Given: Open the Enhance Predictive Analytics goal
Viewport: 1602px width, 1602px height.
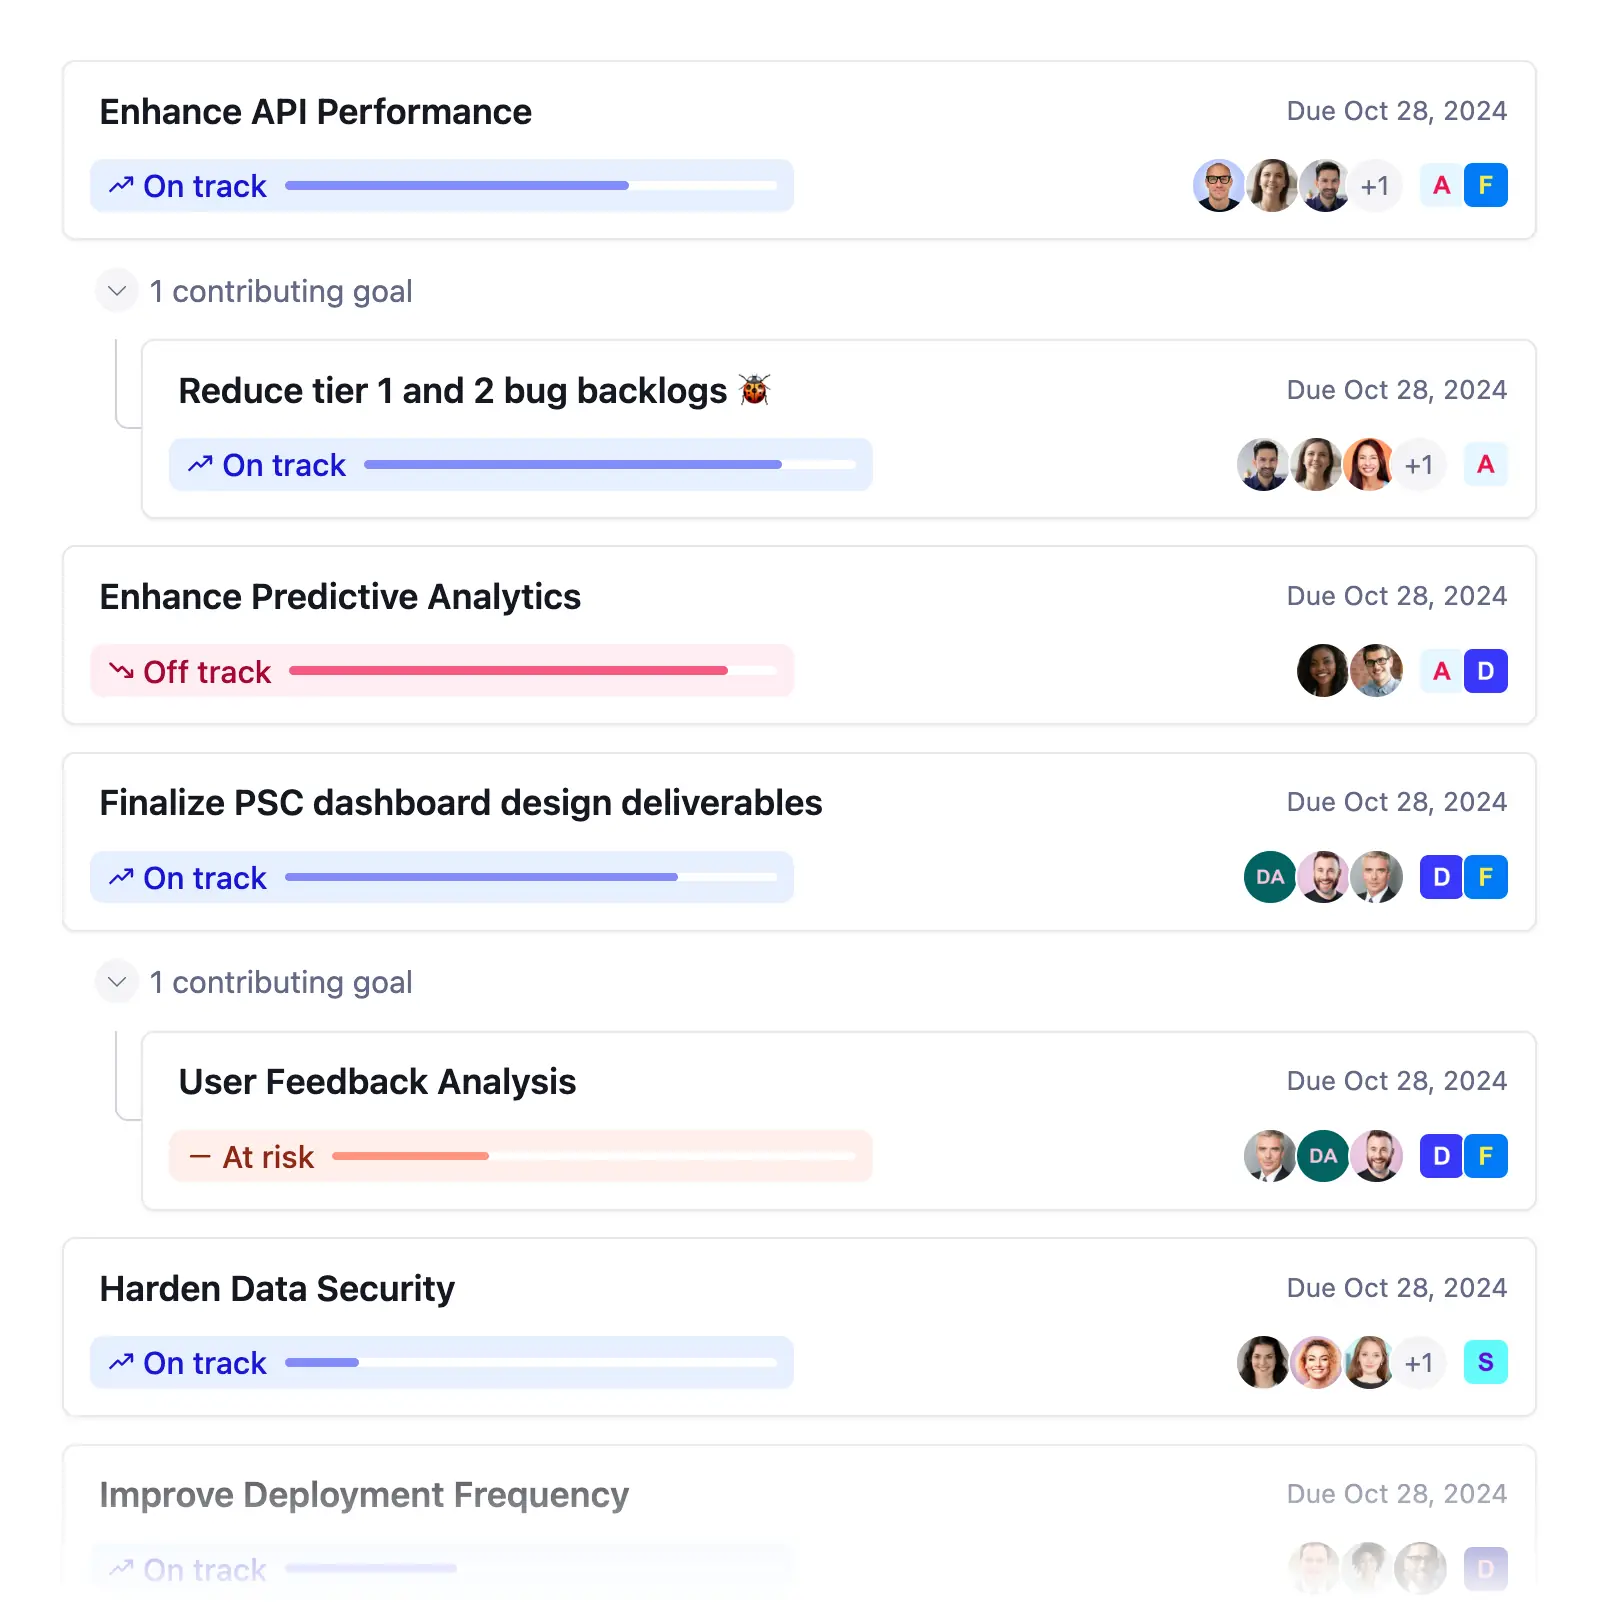Looking at the screenshot, I should (340, 597).
